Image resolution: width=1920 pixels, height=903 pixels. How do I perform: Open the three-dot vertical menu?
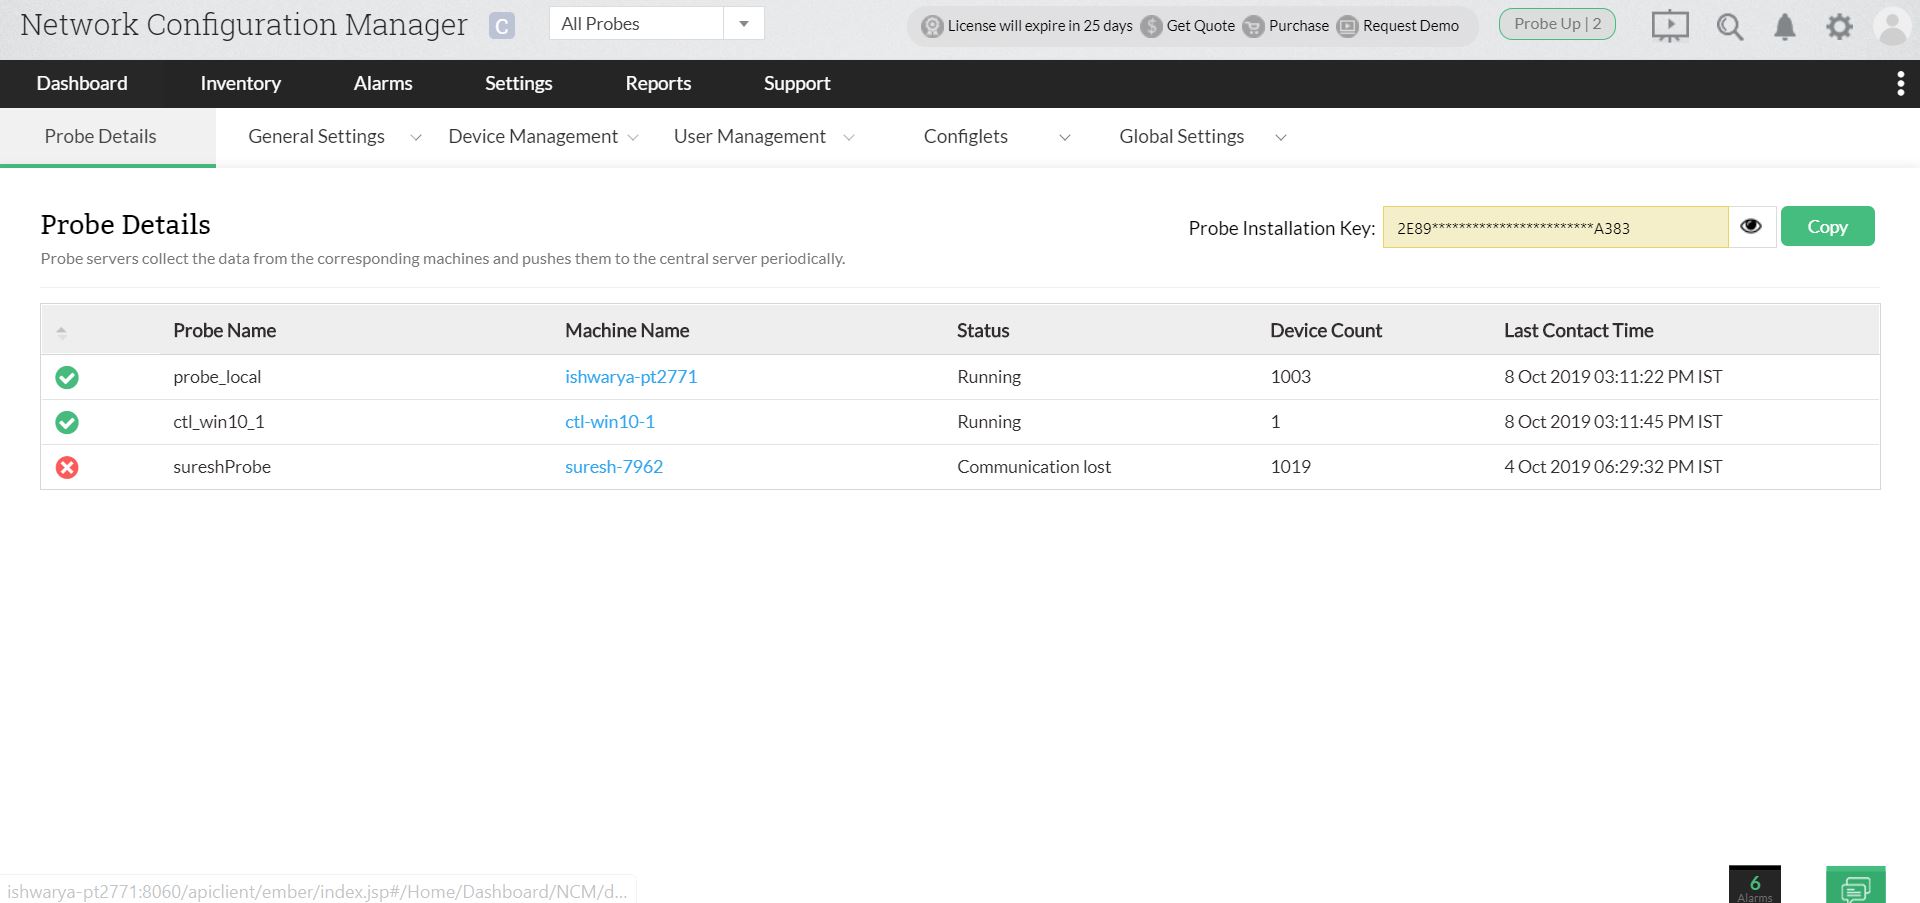[1900, 84]
